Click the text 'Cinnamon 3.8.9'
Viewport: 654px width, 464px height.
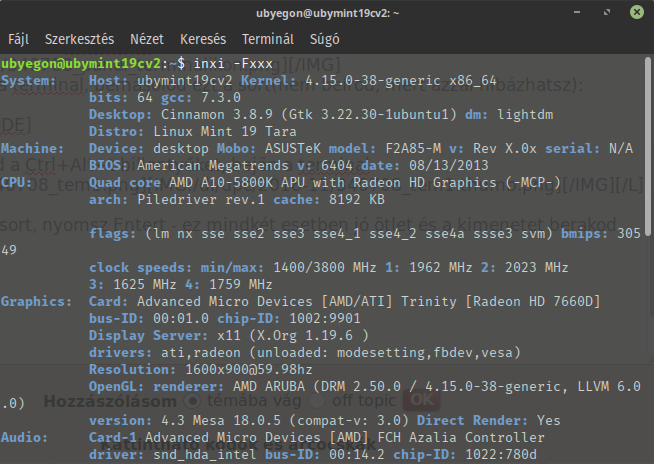217,114
